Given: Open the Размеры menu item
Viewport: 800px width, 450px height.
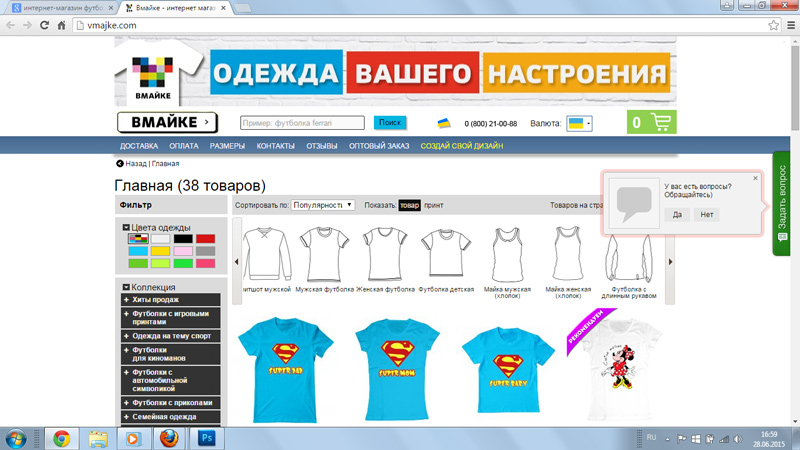Looking at the screenshot, I should click(227, 146).
